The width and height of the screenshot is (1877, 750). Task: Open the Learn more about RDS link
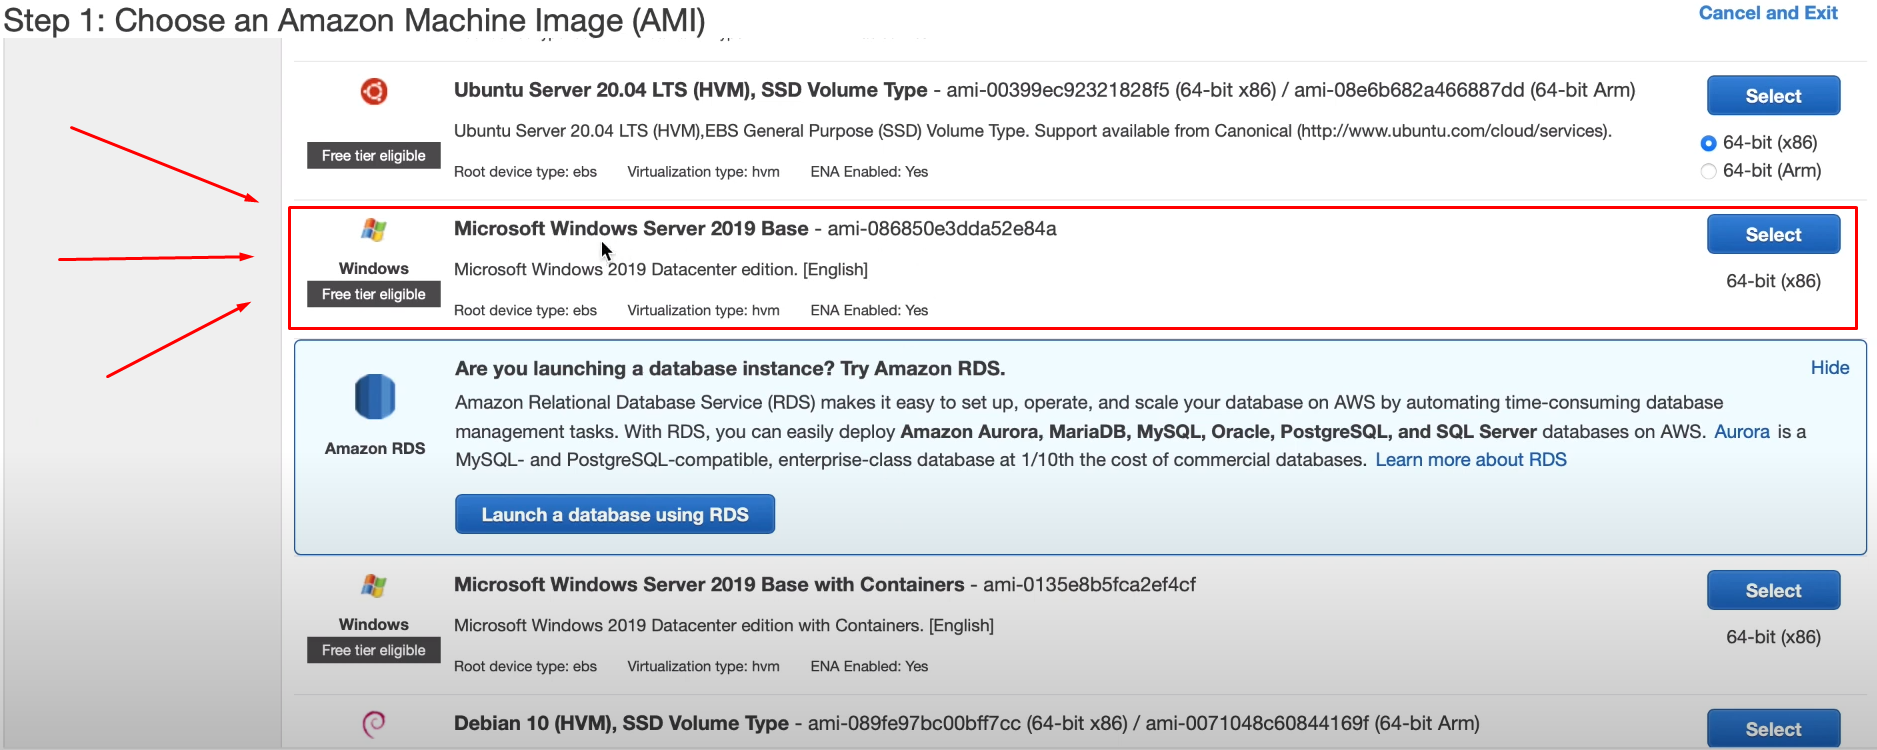coord(1470,460)
